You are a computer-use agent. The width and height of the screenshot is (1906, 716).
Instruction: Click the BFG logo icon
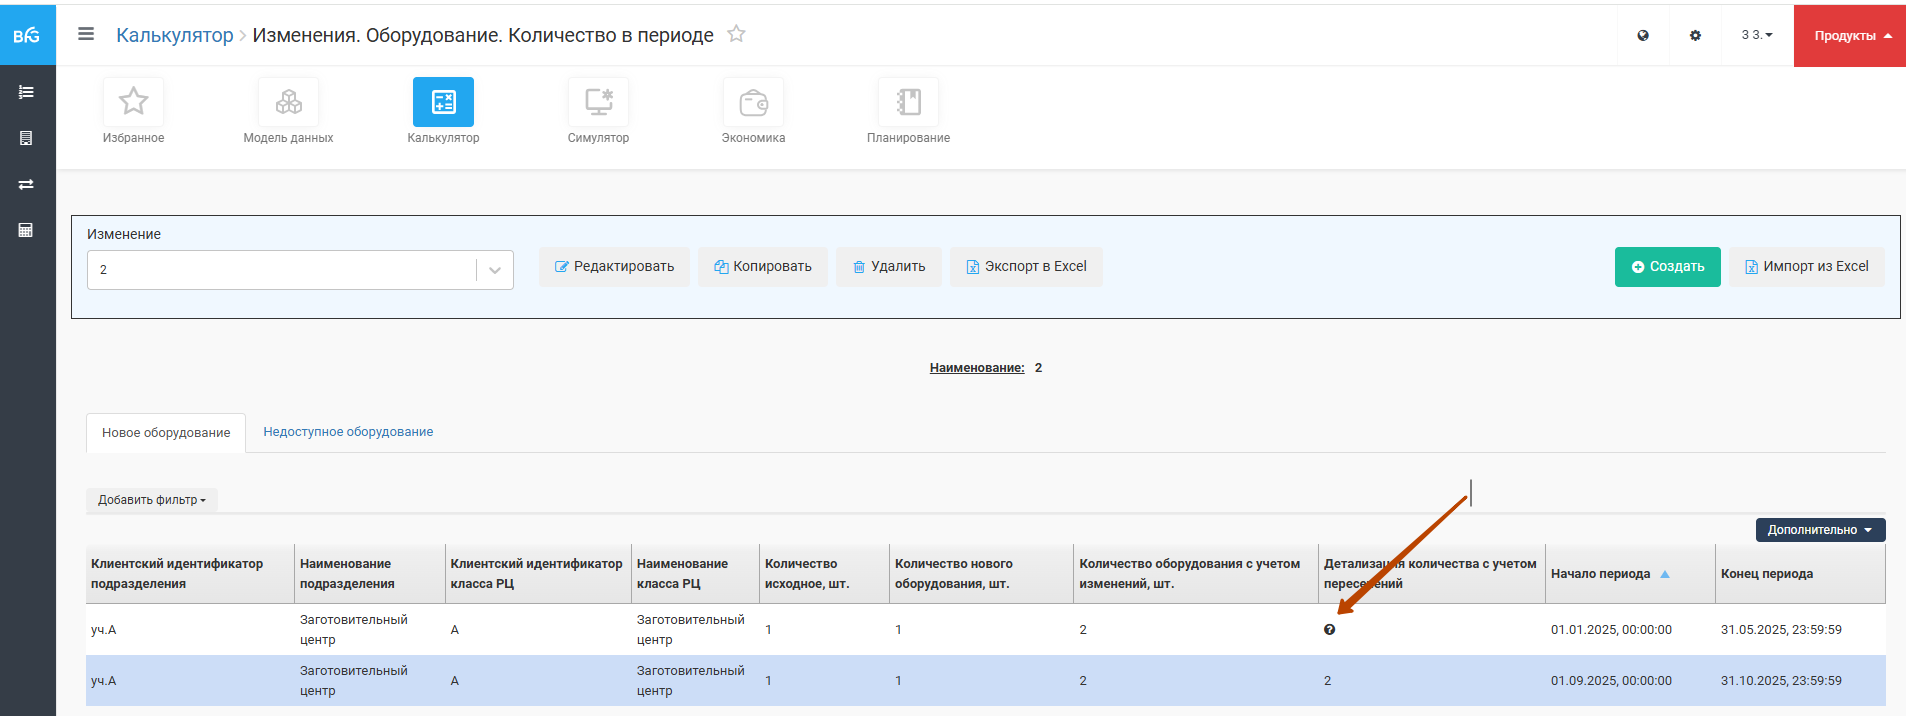(x=27, y=35)
